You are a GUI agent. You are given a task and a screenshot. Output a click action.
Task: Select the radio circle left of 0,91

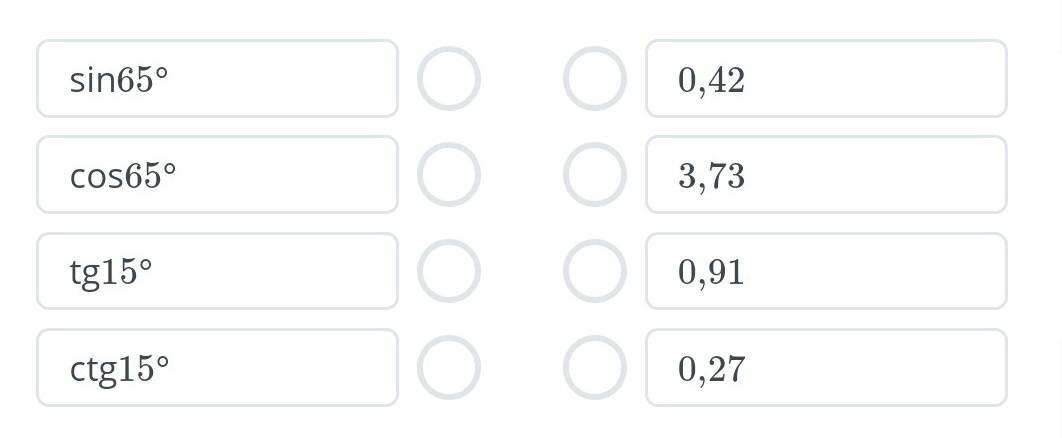point(595,271)
